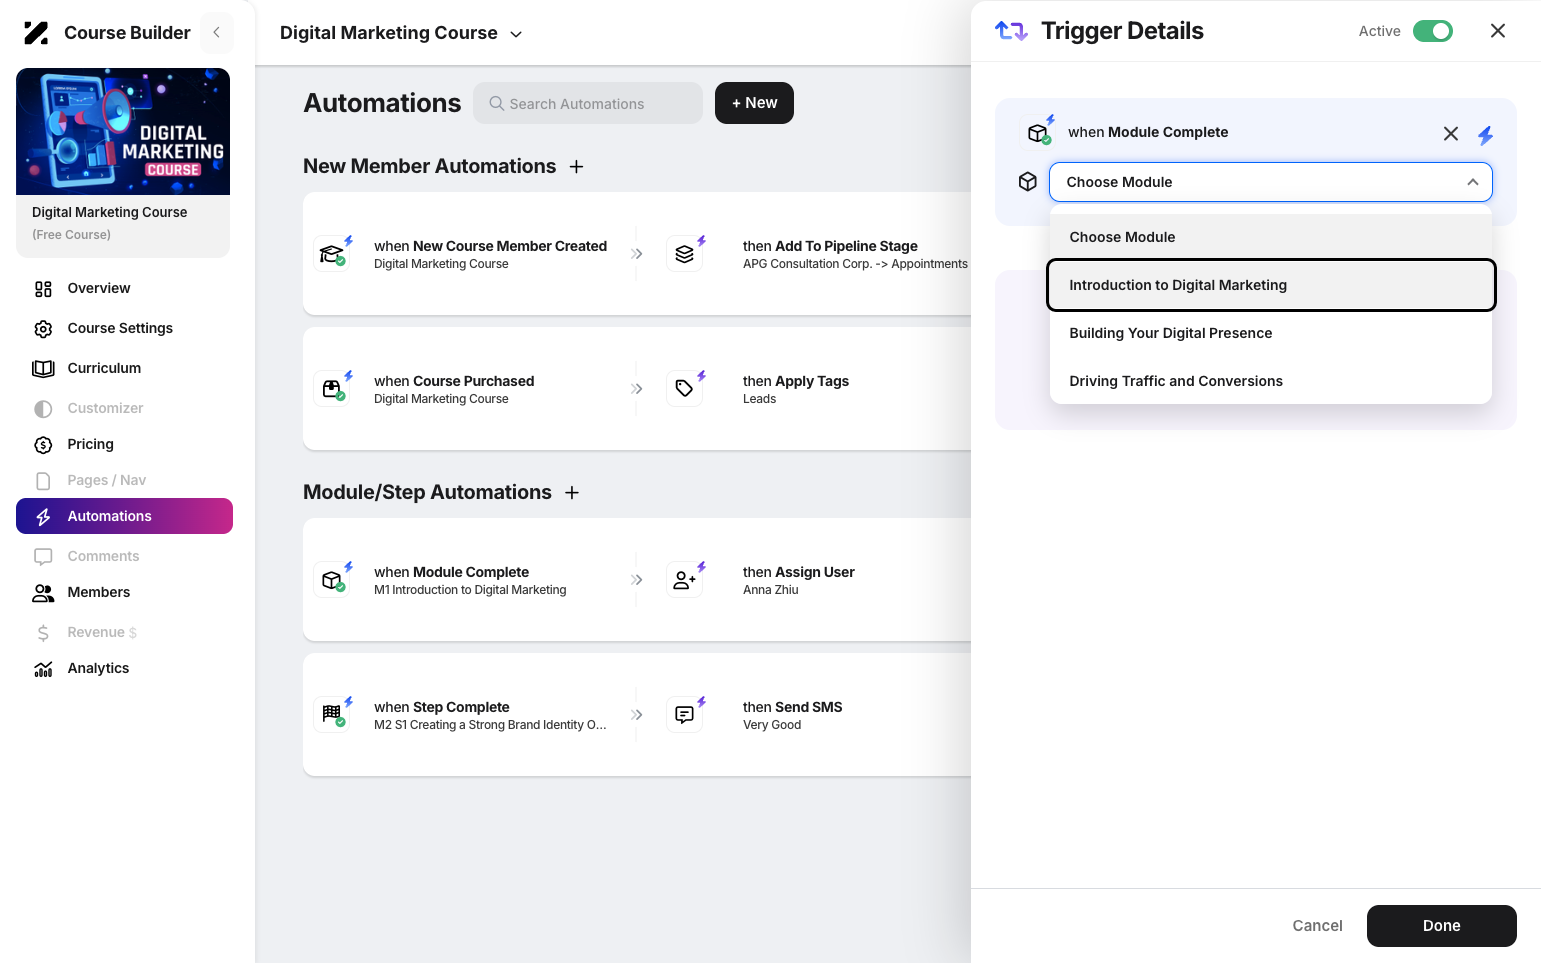
Task: Click the Add To Pipeline Stage action icon
Action: coord(685,254)
